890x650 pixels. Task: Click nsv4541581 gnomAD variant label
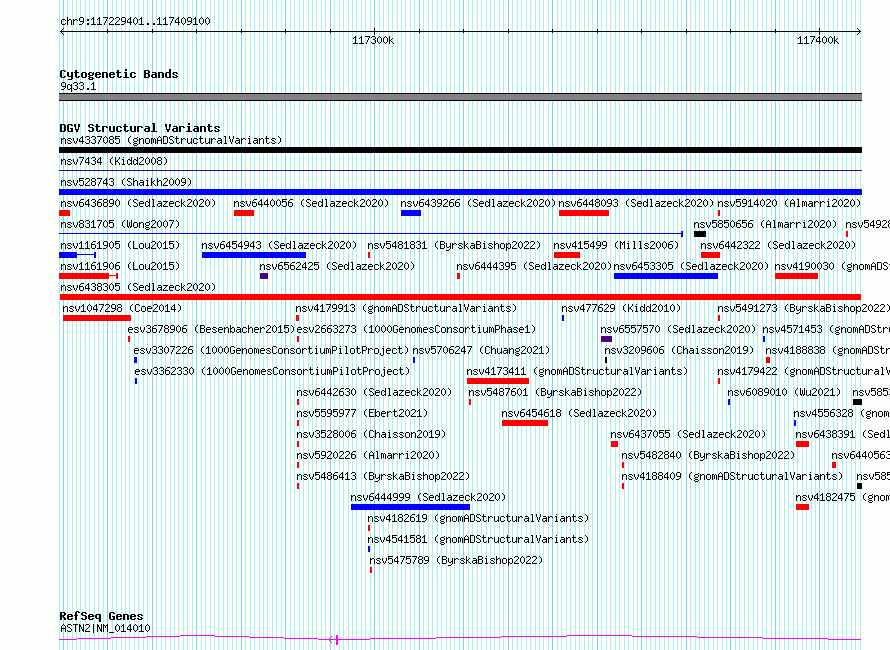pyautogui.click(x=478, y=539)
